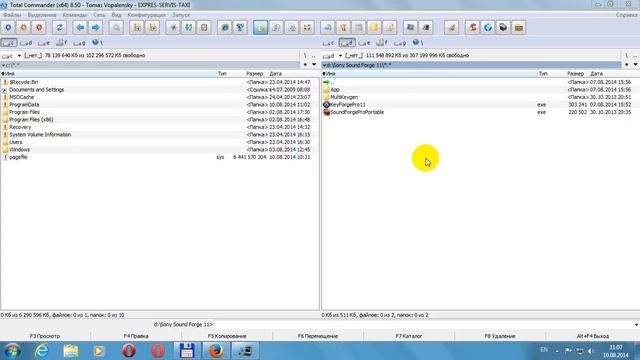The height and width of the screenshot is (360, 640).
Task: Go forward with the blue right arrow
Action: [96, 27]
